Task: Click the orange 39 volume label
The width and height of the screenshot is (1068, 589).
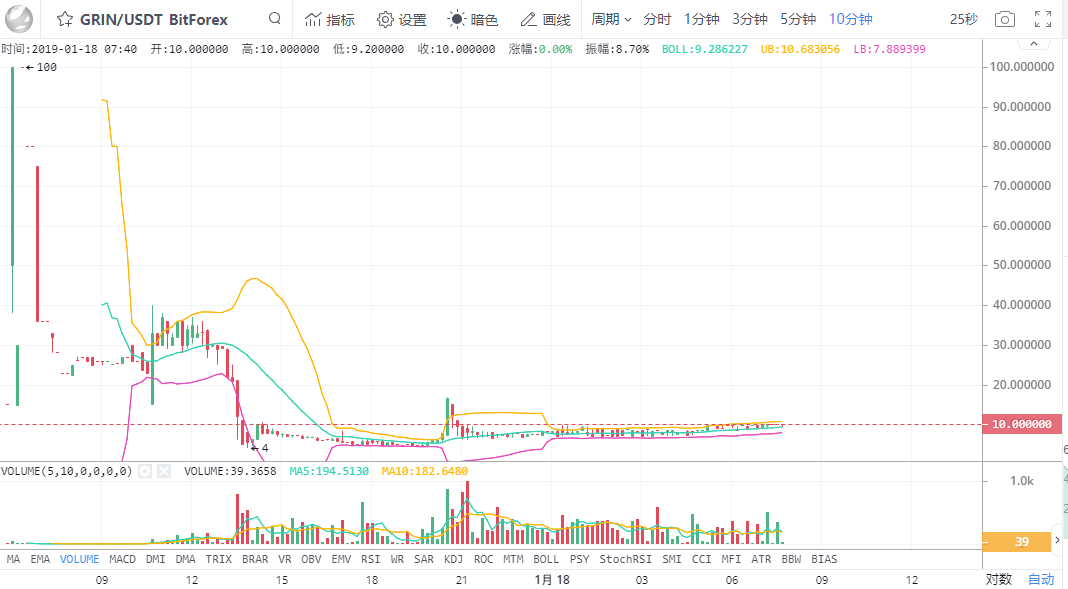Action: click(x=1021, y=542)
